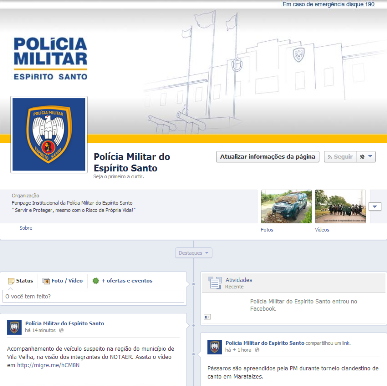
Task: Click the page title Polícia Militar do Espírito Santo
Action: 132,162
